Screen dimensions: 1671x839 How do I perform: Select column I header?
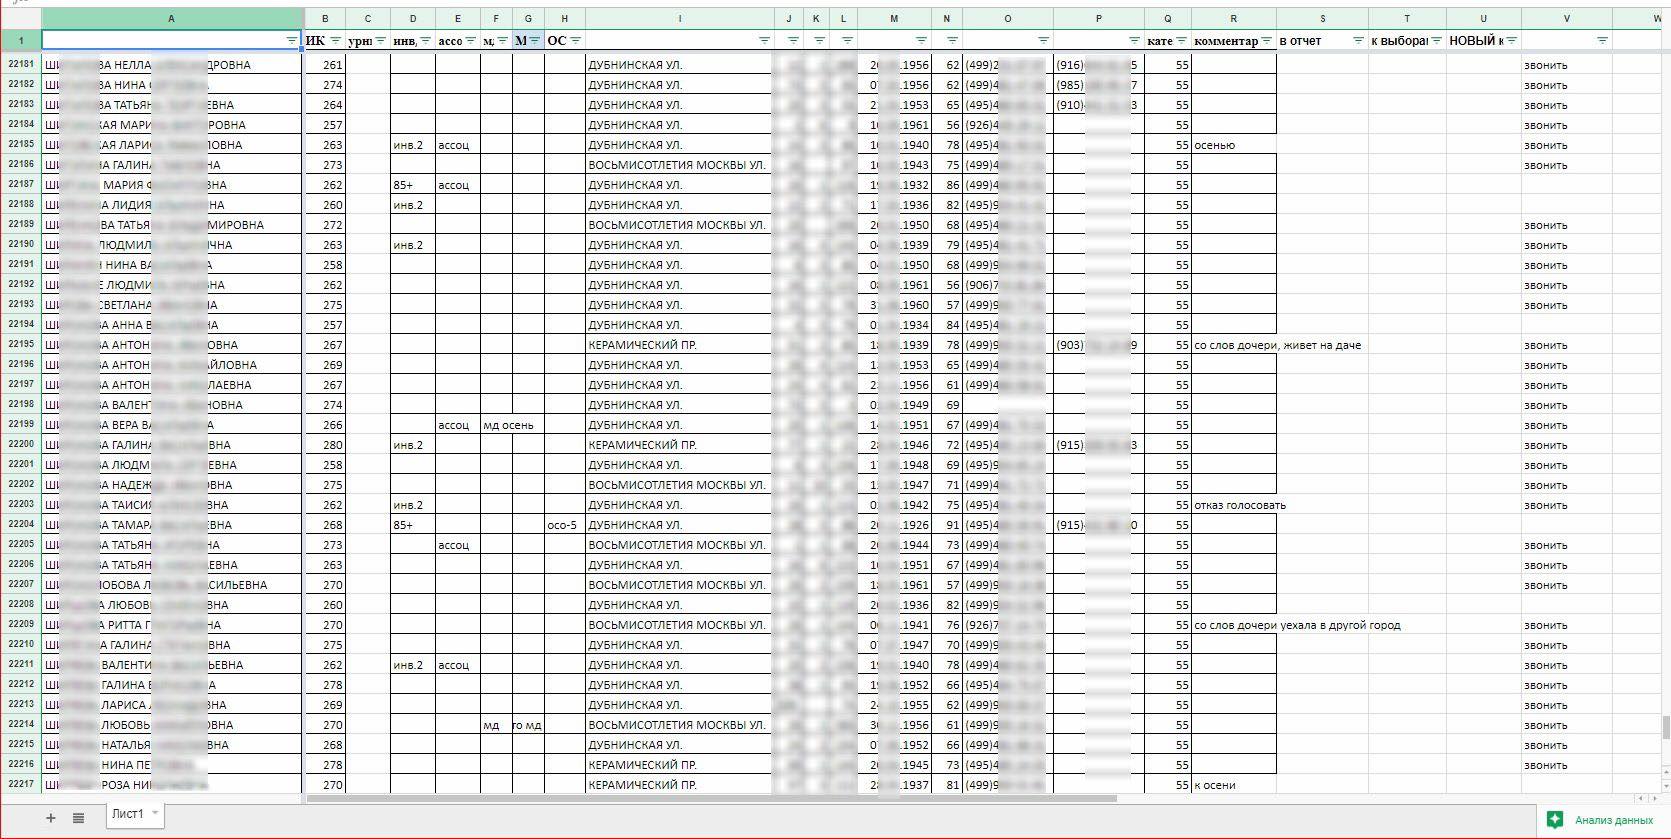(x=680, y=19)
